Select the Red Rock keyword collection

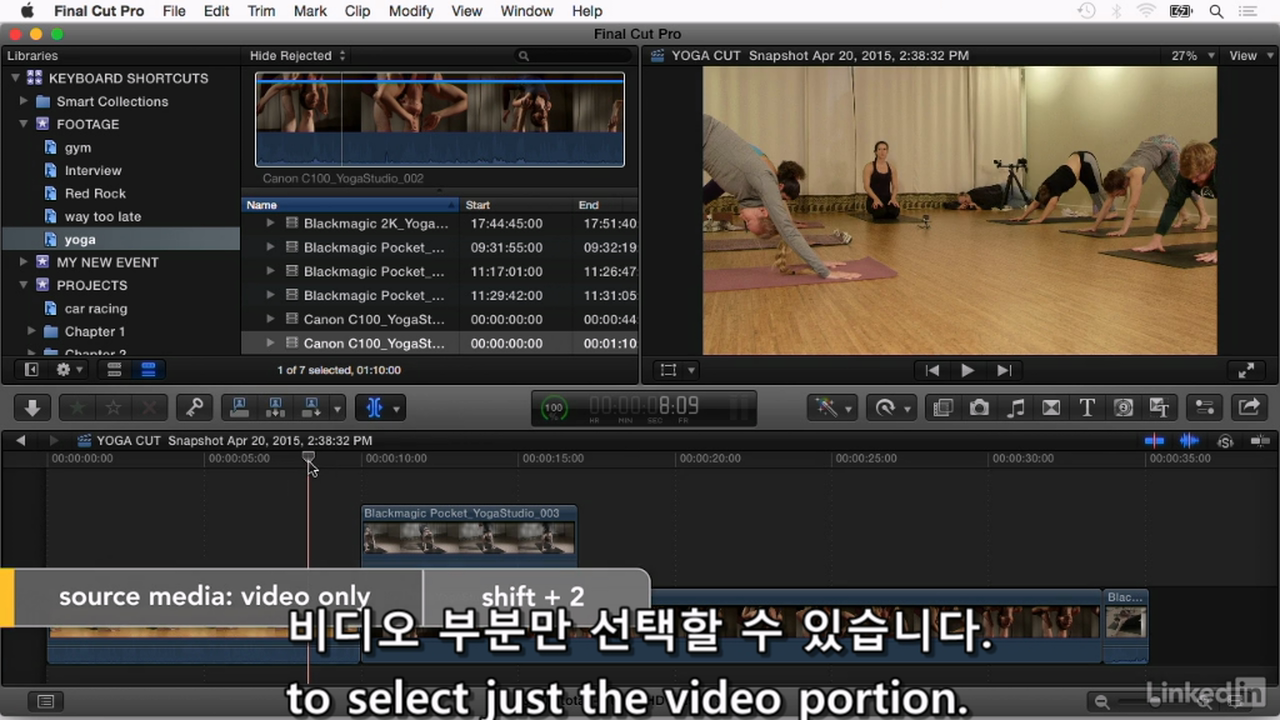(x=95, y=193)
